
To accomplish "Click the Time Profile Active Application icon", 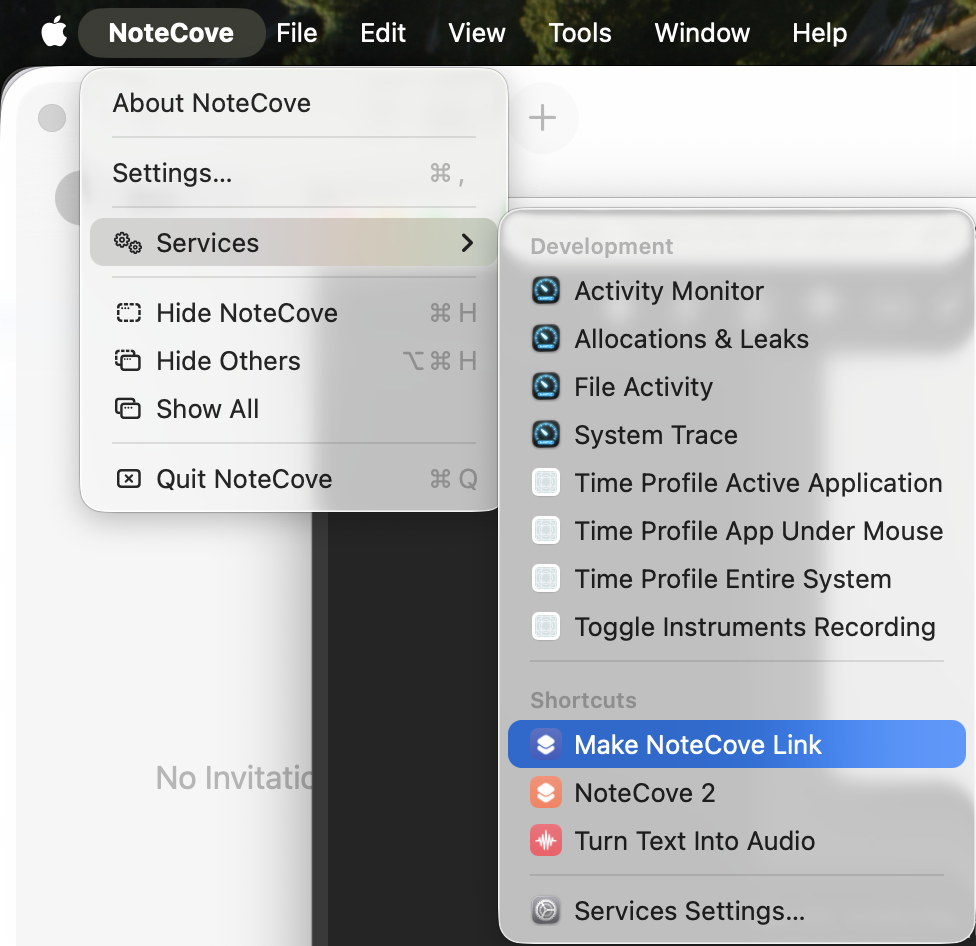I will pyautogui.click(x=546, y=482).
